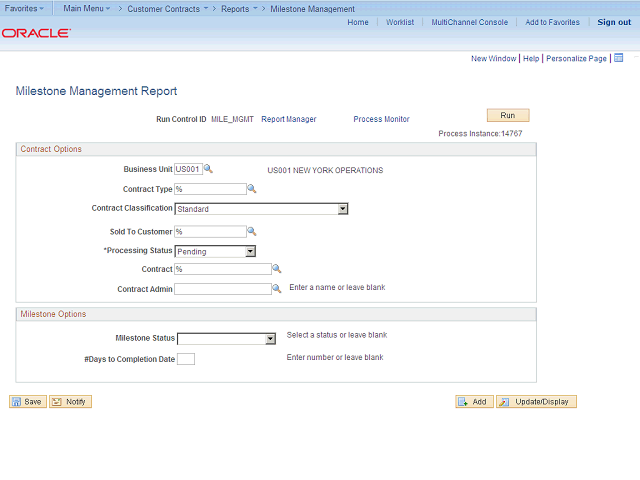
Task: Expand Contract Classification dropdown
Action: click(x=343, y=209)
